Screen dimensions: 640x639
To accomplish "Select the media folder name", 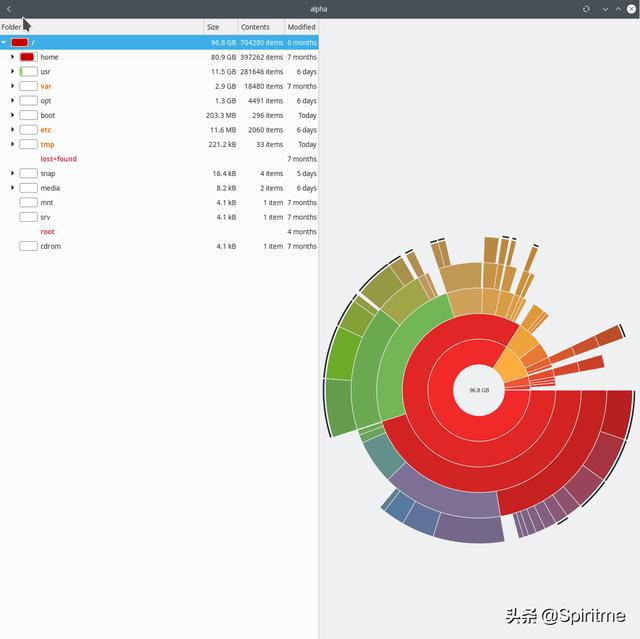I will pos(50,188).
